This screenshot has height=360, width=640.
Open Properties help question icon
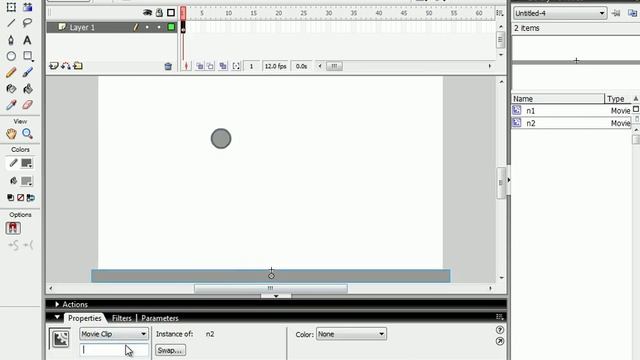500,330
